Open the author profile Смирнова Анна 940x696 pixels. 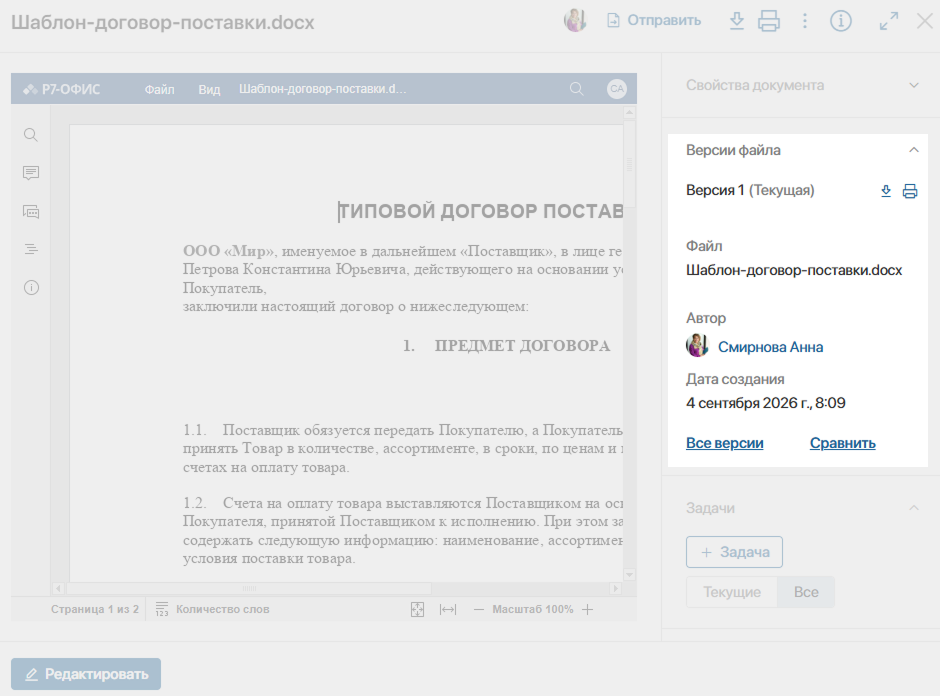click(770, 347)
